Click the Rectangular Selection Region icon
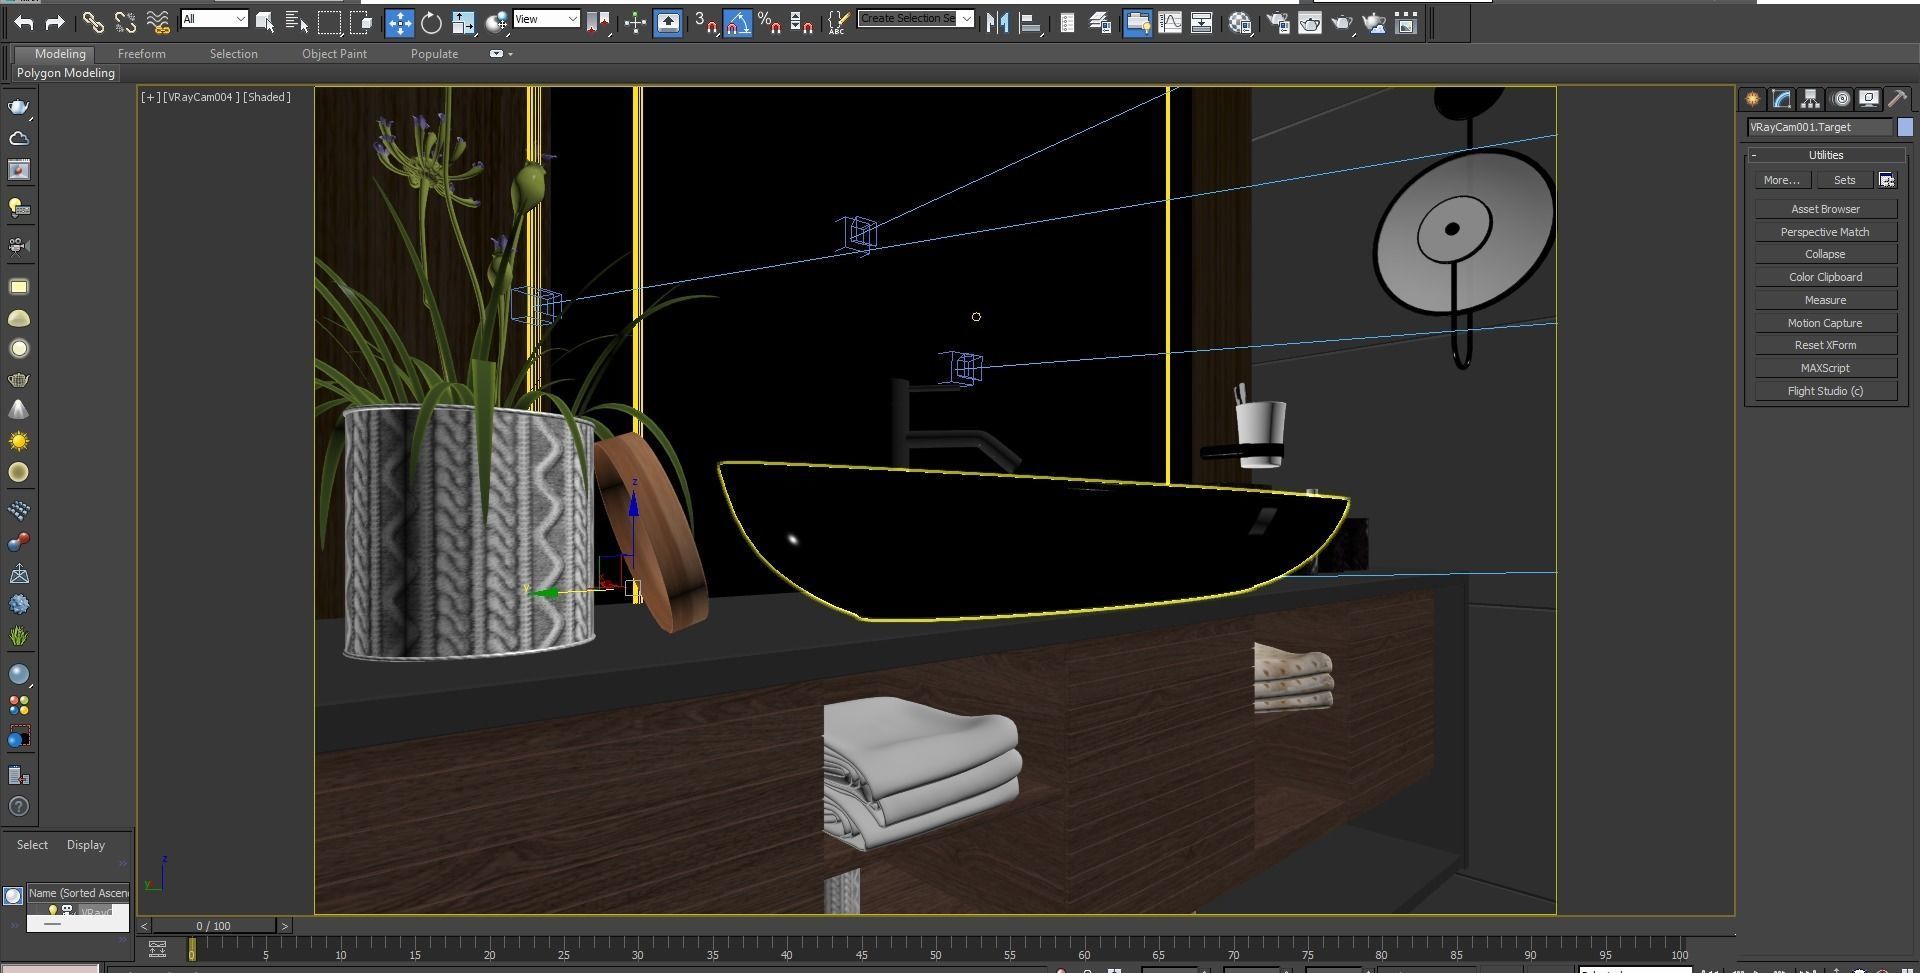This screenshot has width=1920, height=973. [x=329, y=22]
